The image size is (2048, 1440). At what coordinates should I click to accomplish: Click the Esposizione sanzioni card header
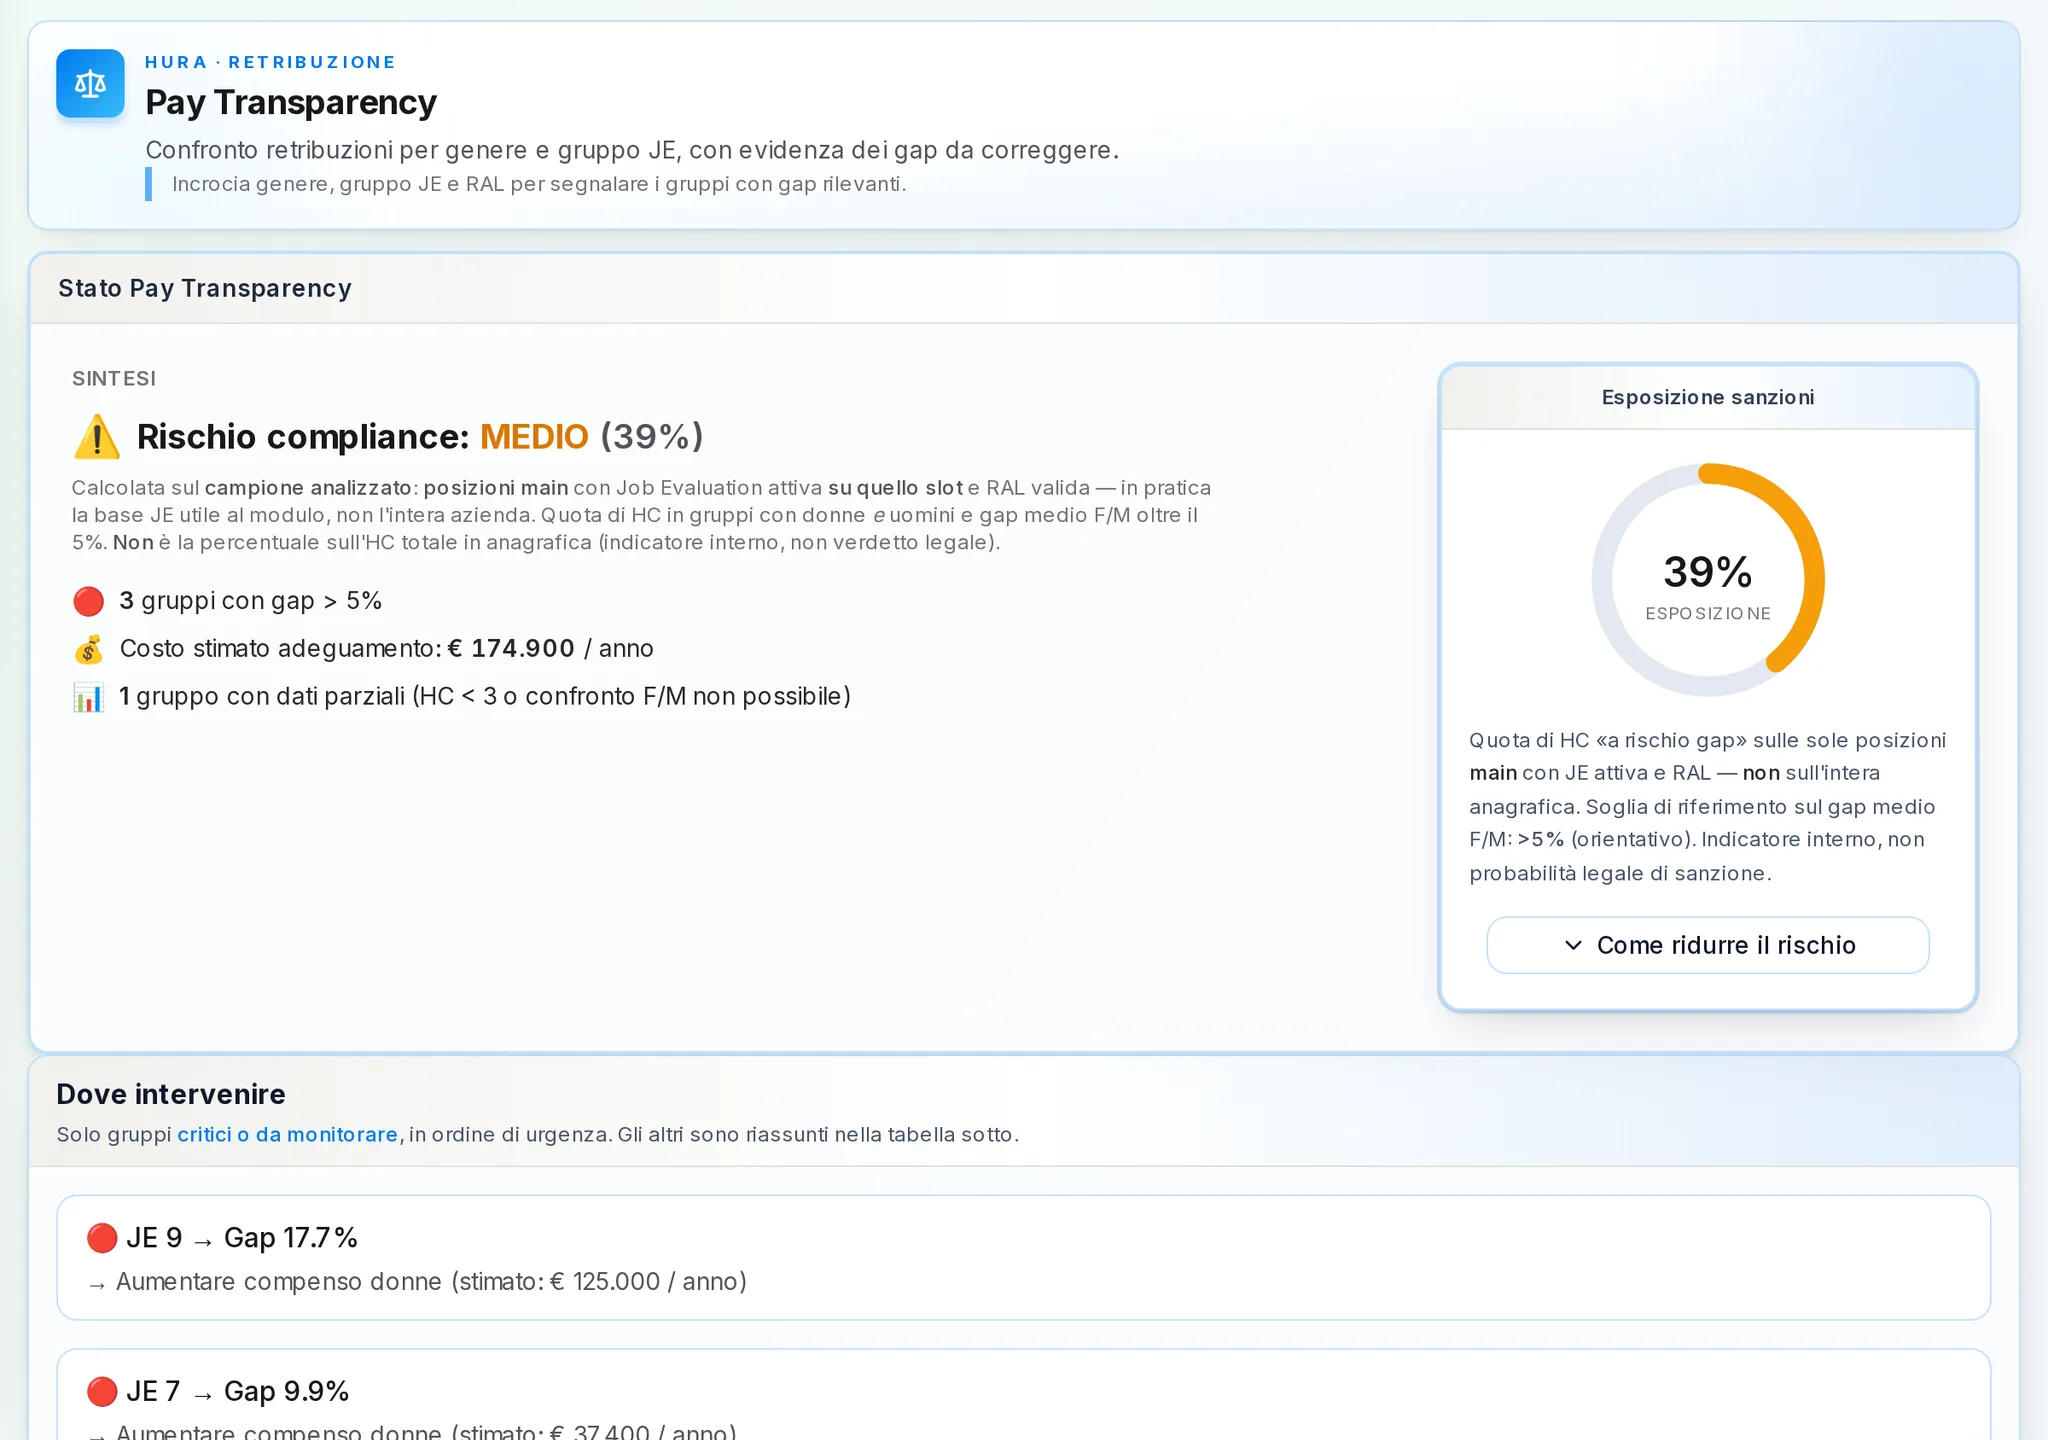pos(1708,397)
